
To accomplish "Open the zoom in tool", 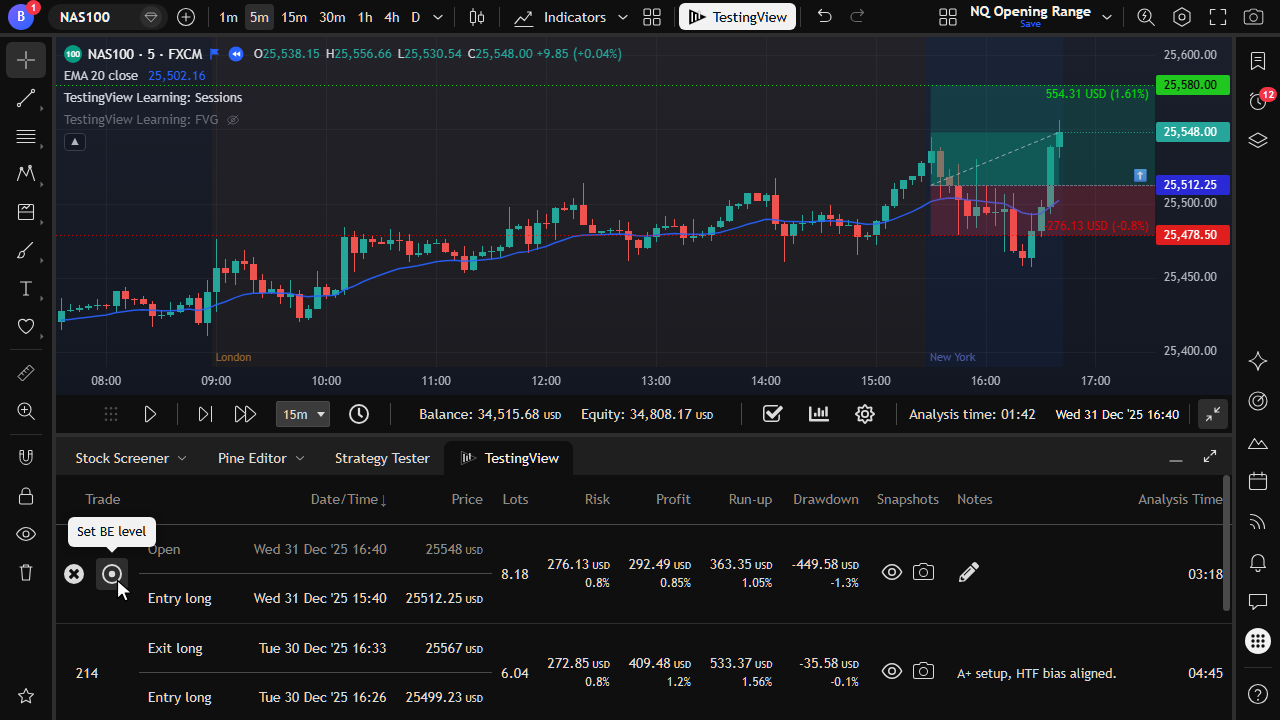I will click(x=26, y=410).
